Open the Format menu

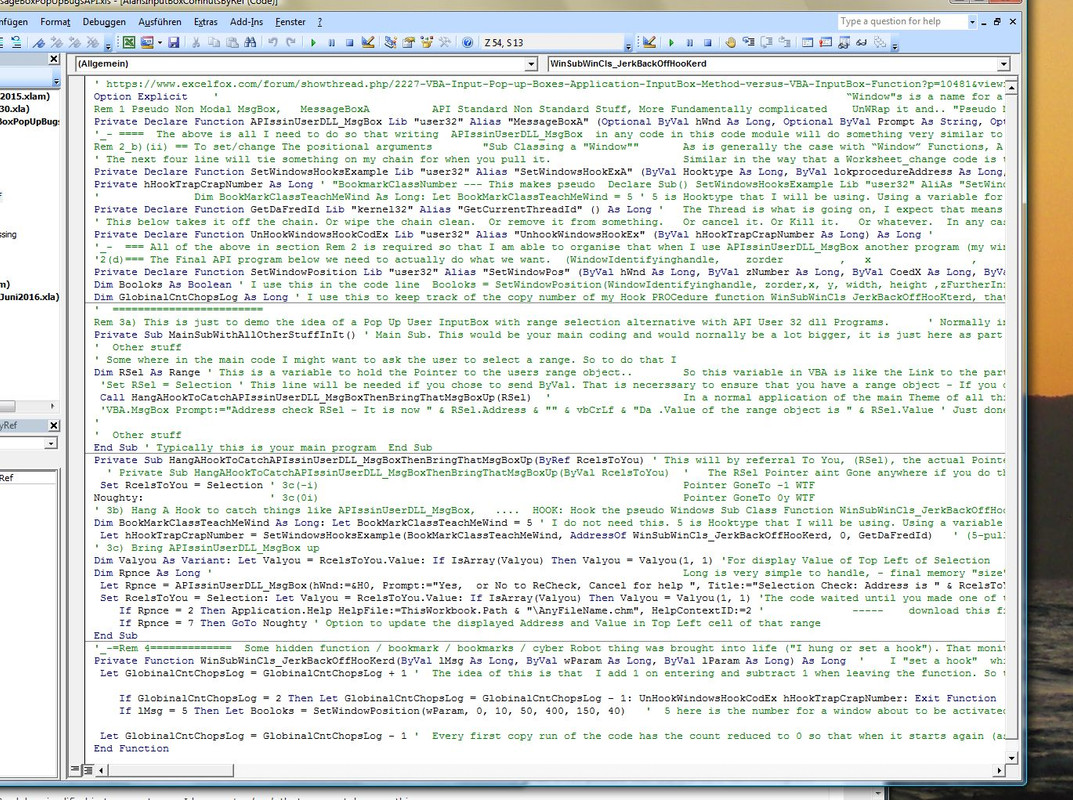55,22
